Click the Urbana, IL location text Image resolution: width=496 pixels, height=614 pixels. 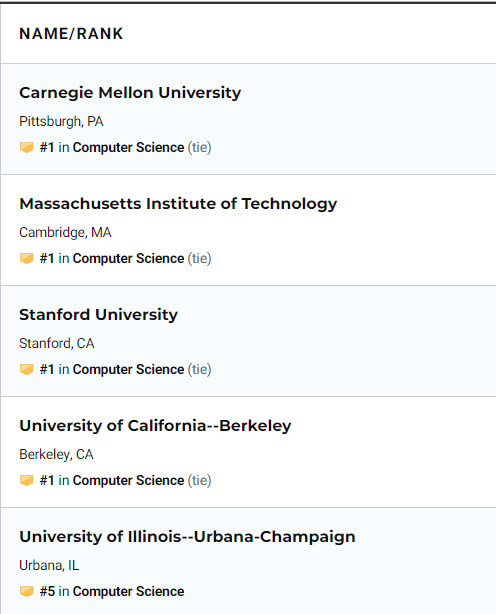click(x=49, y=565)
